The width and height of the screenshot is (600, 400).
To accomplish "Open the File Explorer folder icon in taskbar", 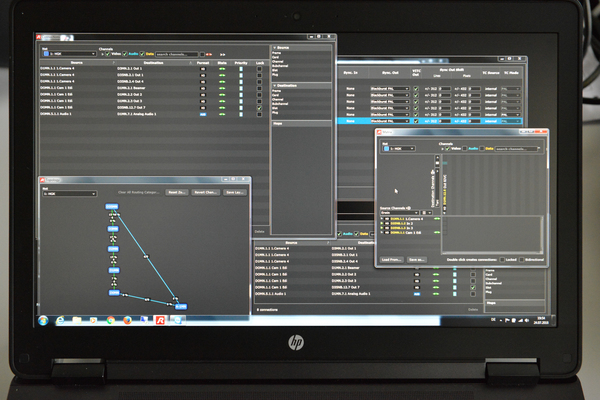I will (79, 319).
